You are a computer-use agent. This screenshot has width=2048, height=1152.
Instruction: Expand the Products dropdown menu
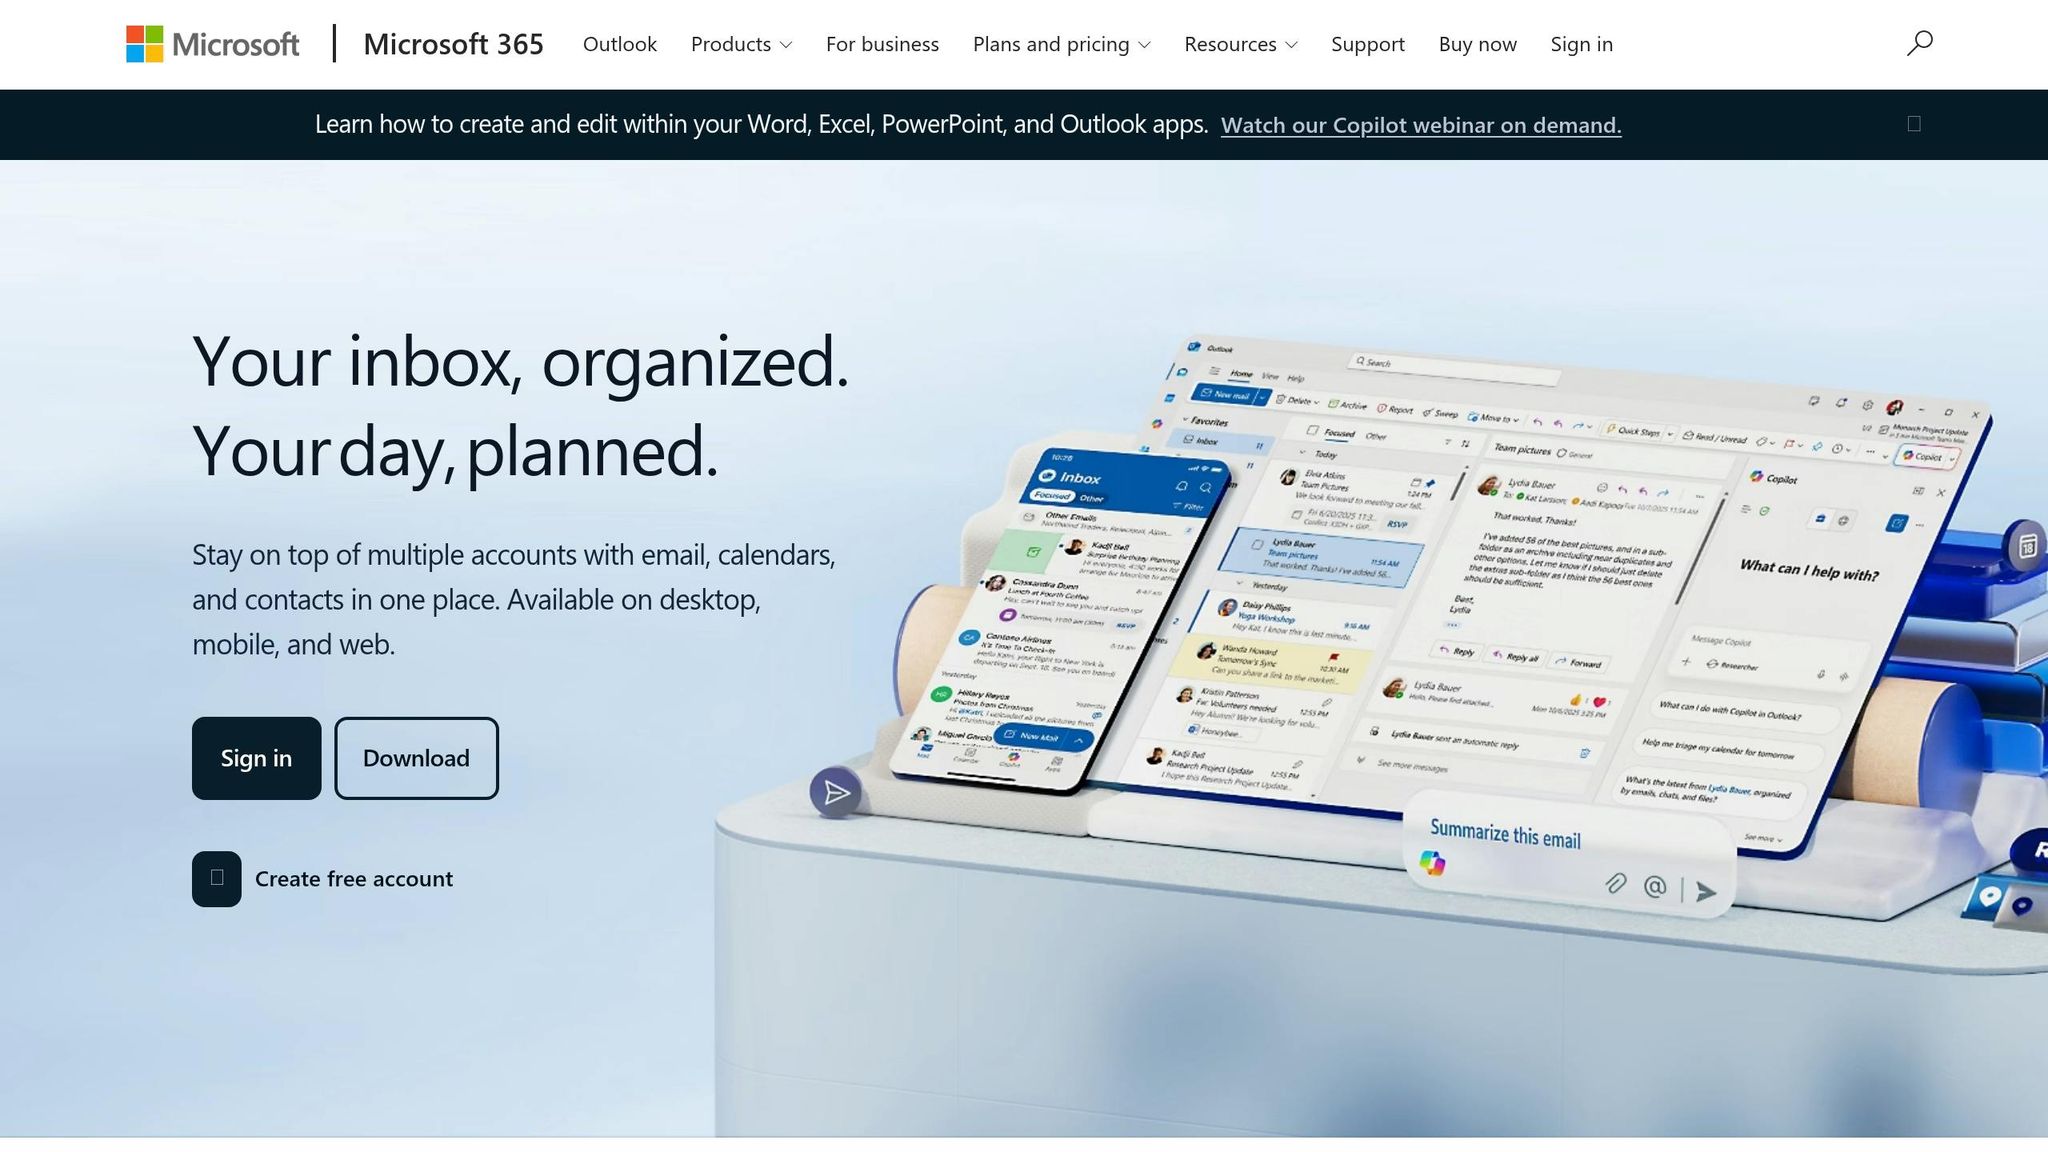click(741, 44)
